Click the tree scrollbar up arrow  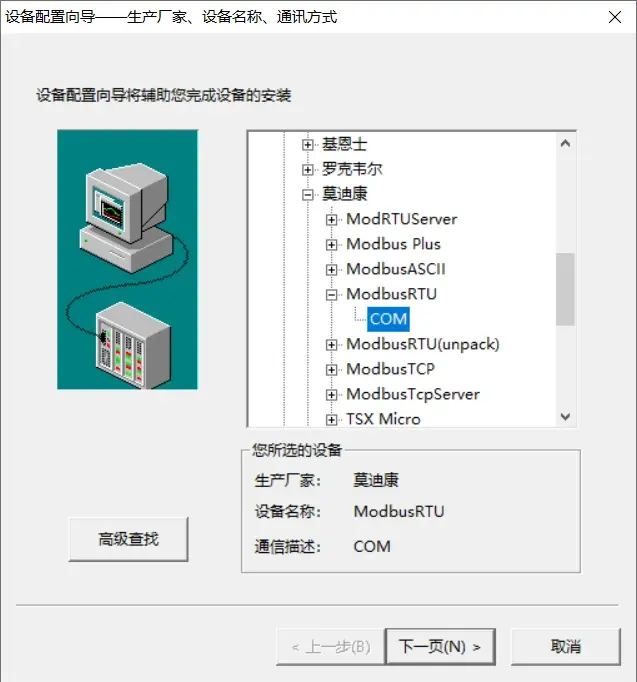tap(565, 144)
